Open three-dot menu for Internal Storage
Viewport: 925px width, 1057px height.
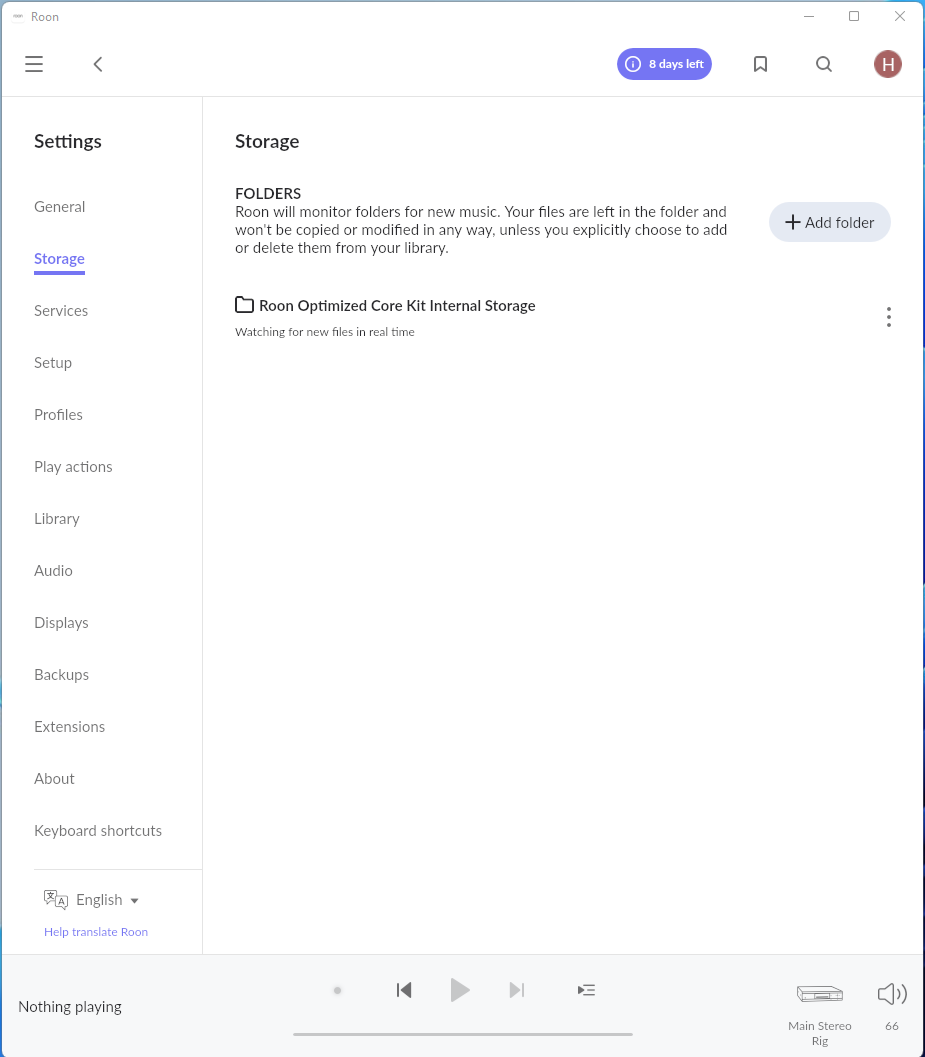point(888,317)
